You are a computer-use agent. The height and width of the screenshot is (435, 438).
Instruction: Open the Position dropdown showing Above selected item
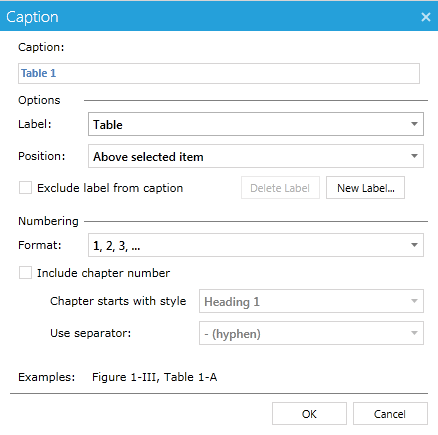(256, 156)
